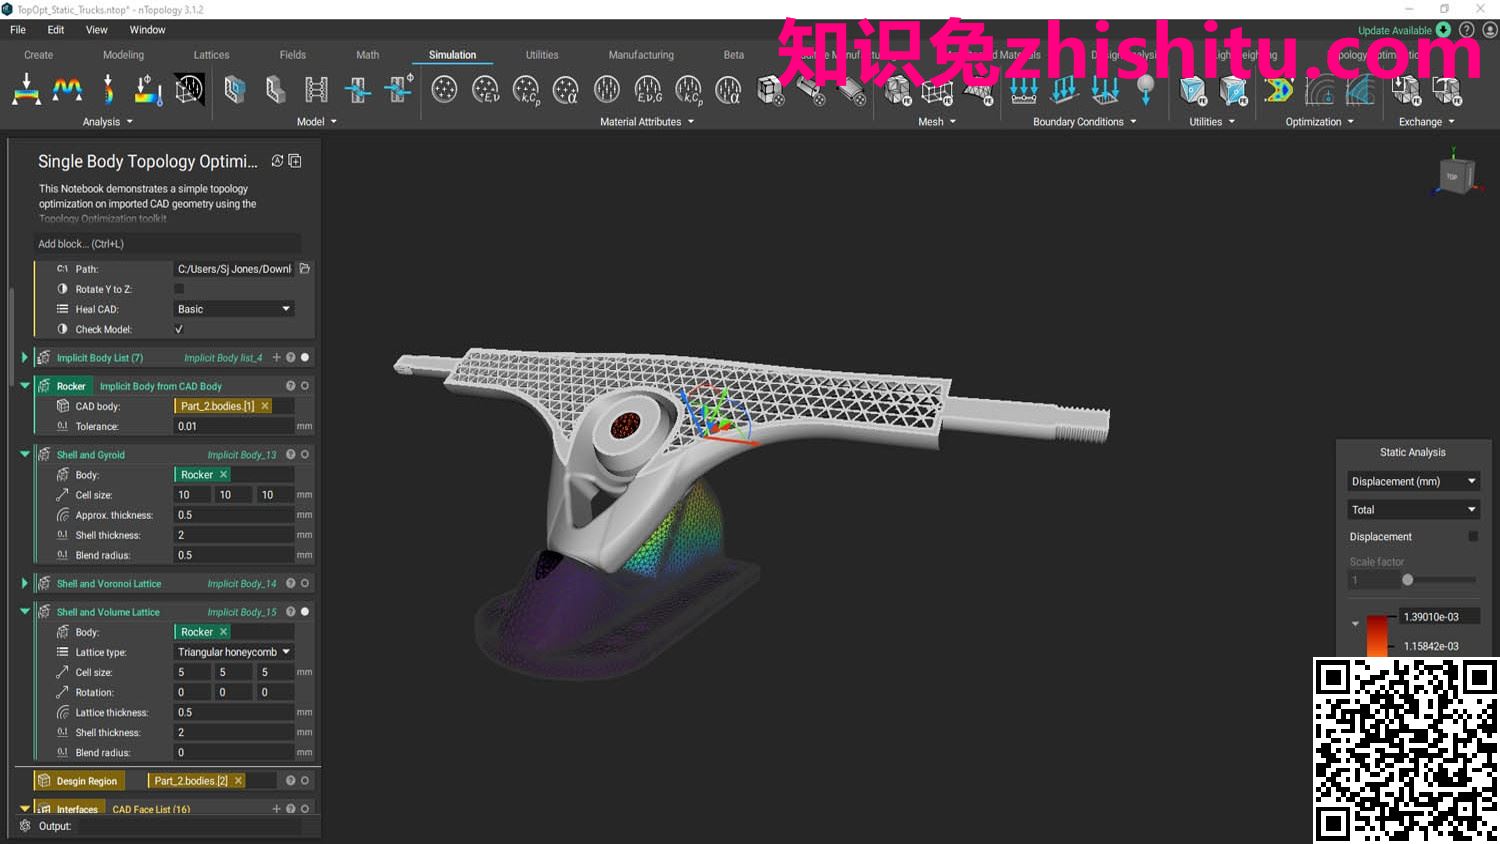Click the last Exchange export FE icon

click(1447, 90)
